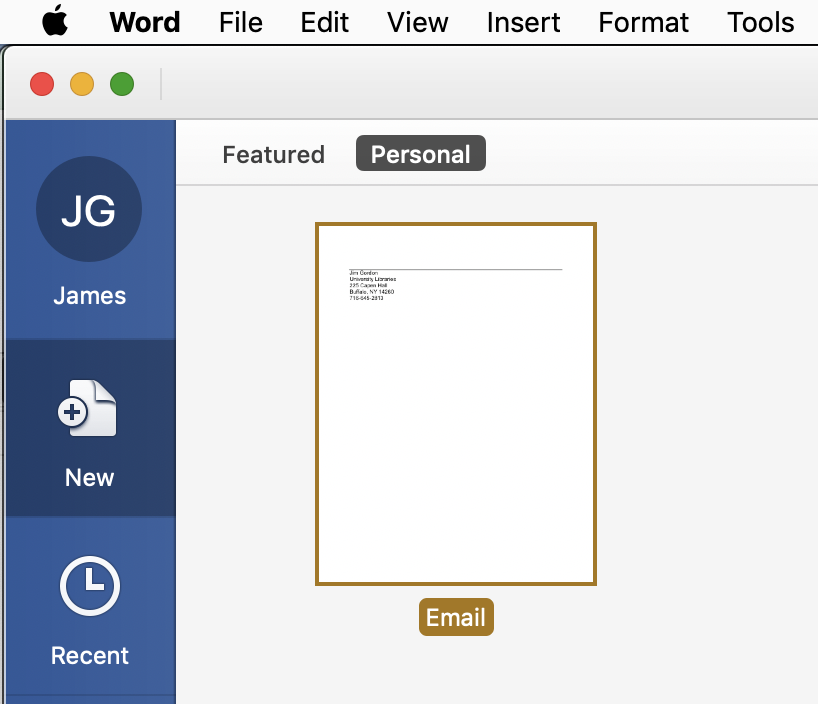The image size is (818, 704).
Task: Open the File menu
Action: point(240,22)
